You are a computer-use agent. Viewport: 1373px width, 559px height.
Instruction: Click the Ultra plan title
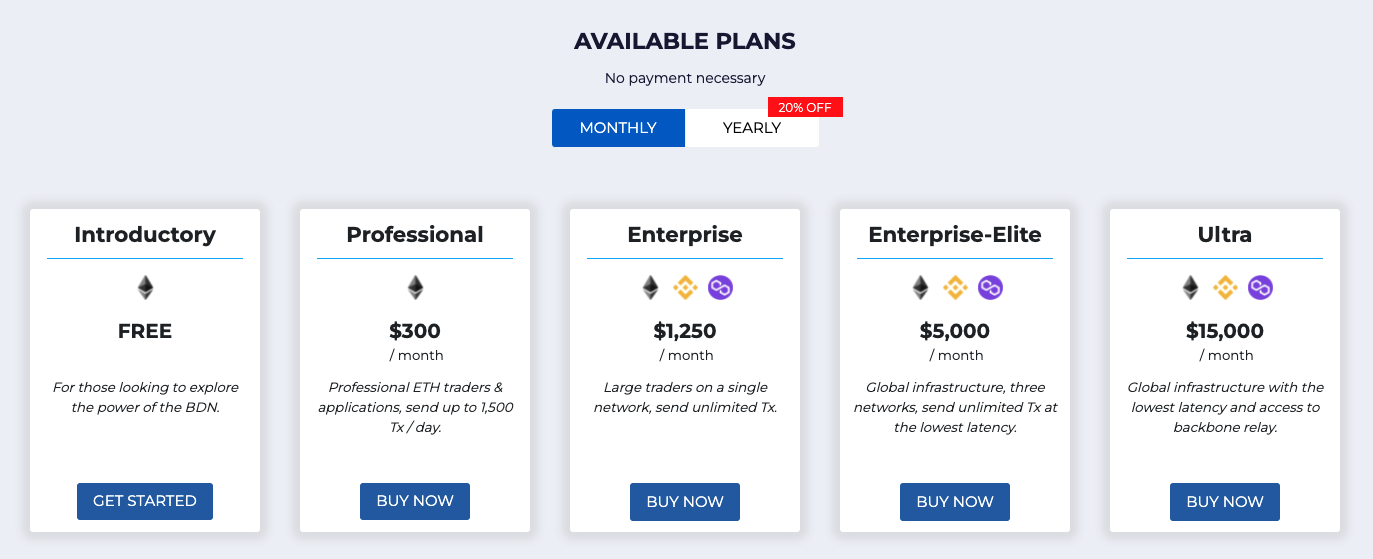point(1225,235)
